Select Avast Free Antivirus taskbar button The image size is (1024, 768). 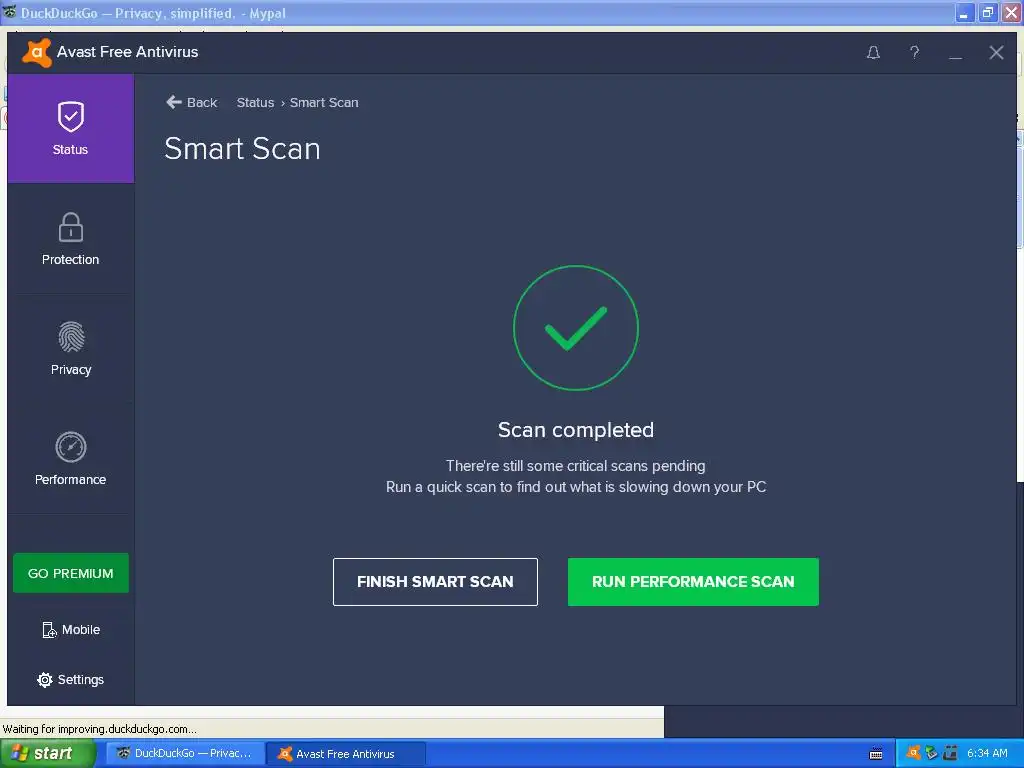346,754
